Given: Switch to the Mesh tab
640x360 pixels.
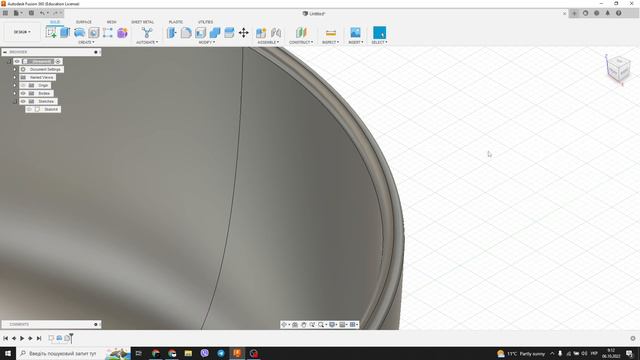Looking at the screenshot, I should tap(111, 22).
